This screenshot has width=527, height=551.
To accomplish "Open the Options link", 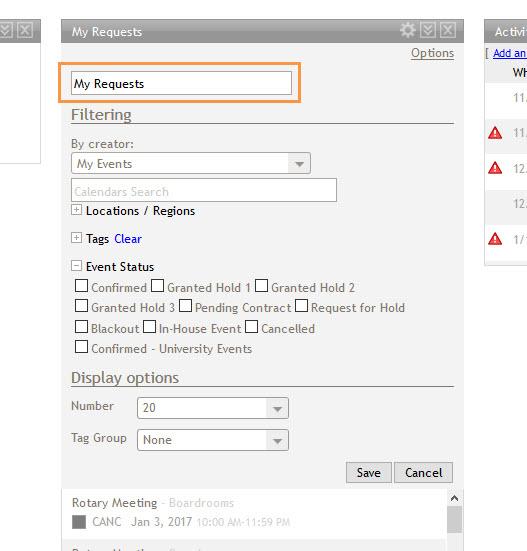I will pos(432,53).
